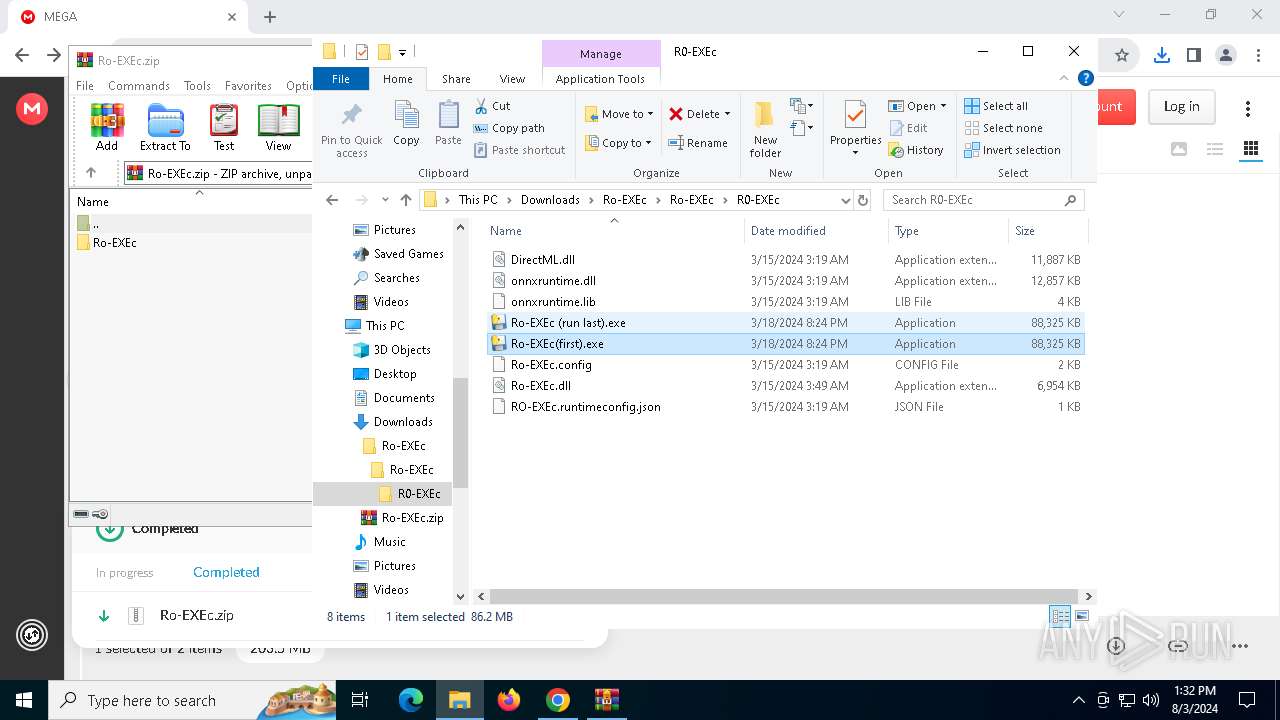Click the Copy ribbon button
Viewport: 1280px width, 720px height.
406,124
